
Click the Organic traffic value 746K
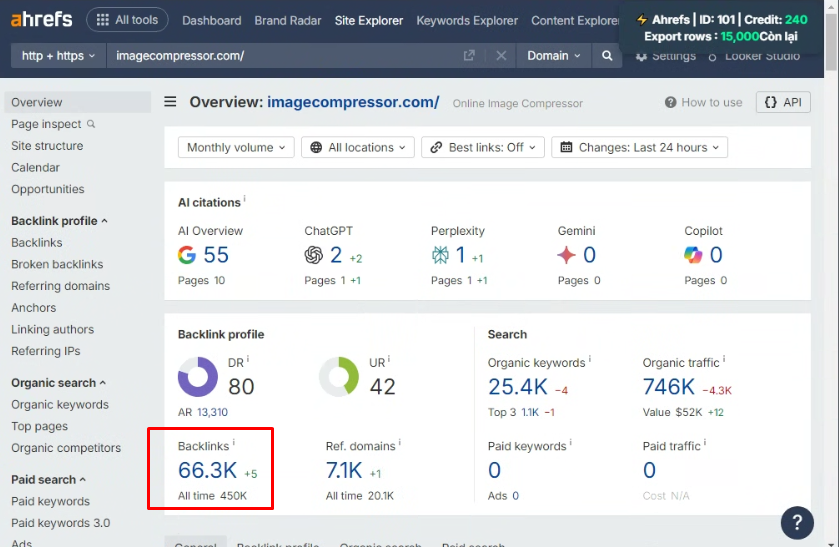pyautogui.click(x=668, y=386)
